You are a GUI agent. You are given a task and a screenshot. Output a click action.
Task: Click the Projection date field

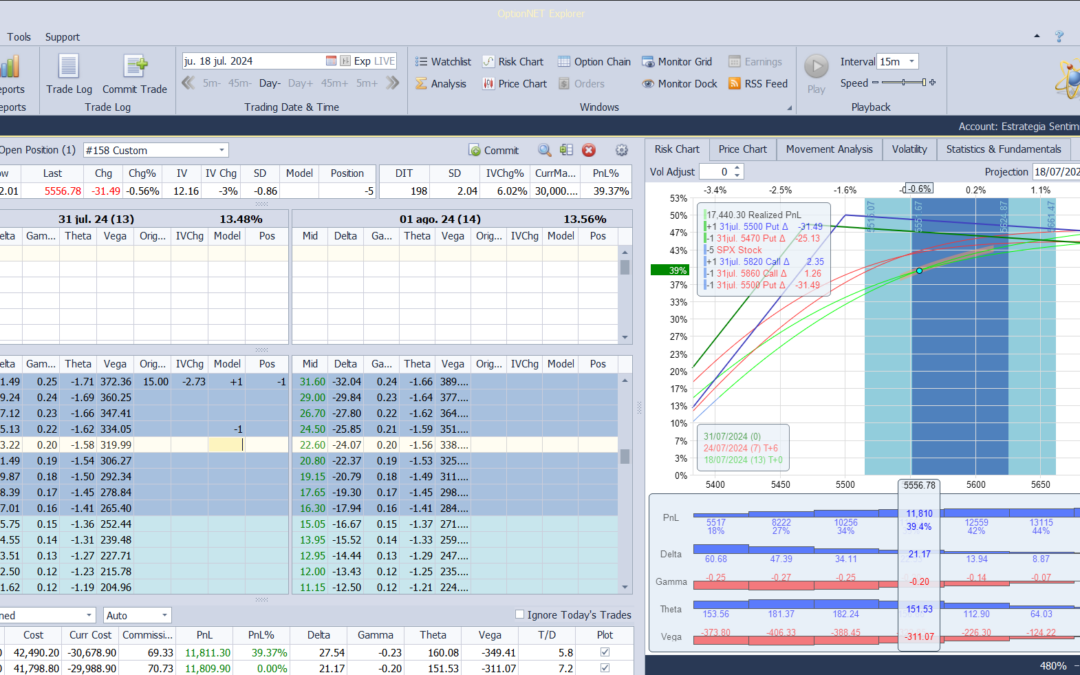tap(1056, 172)
